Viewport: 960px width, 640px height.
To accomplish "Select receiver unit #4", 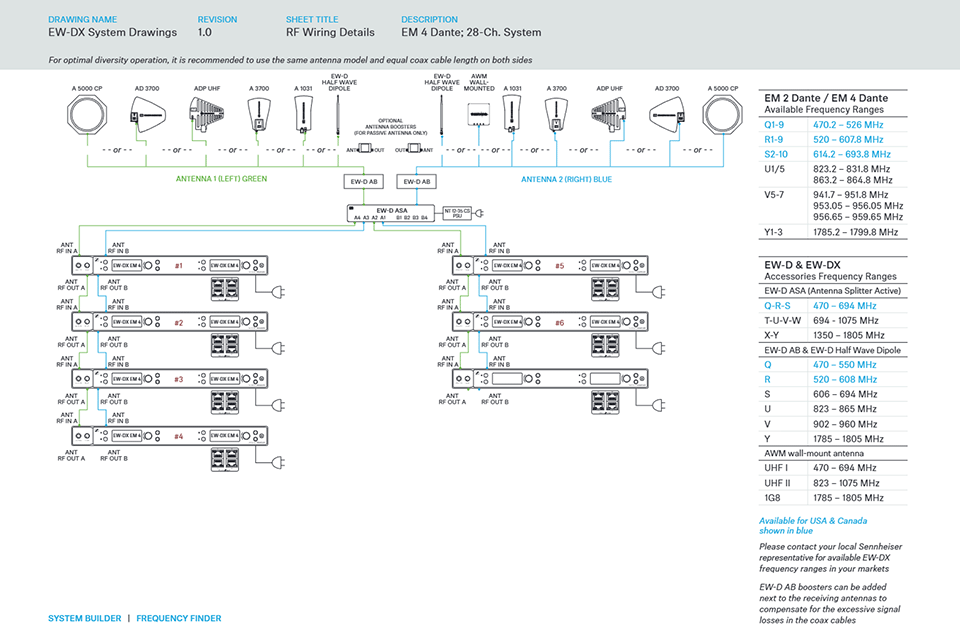I will click(x=170, y=435).
